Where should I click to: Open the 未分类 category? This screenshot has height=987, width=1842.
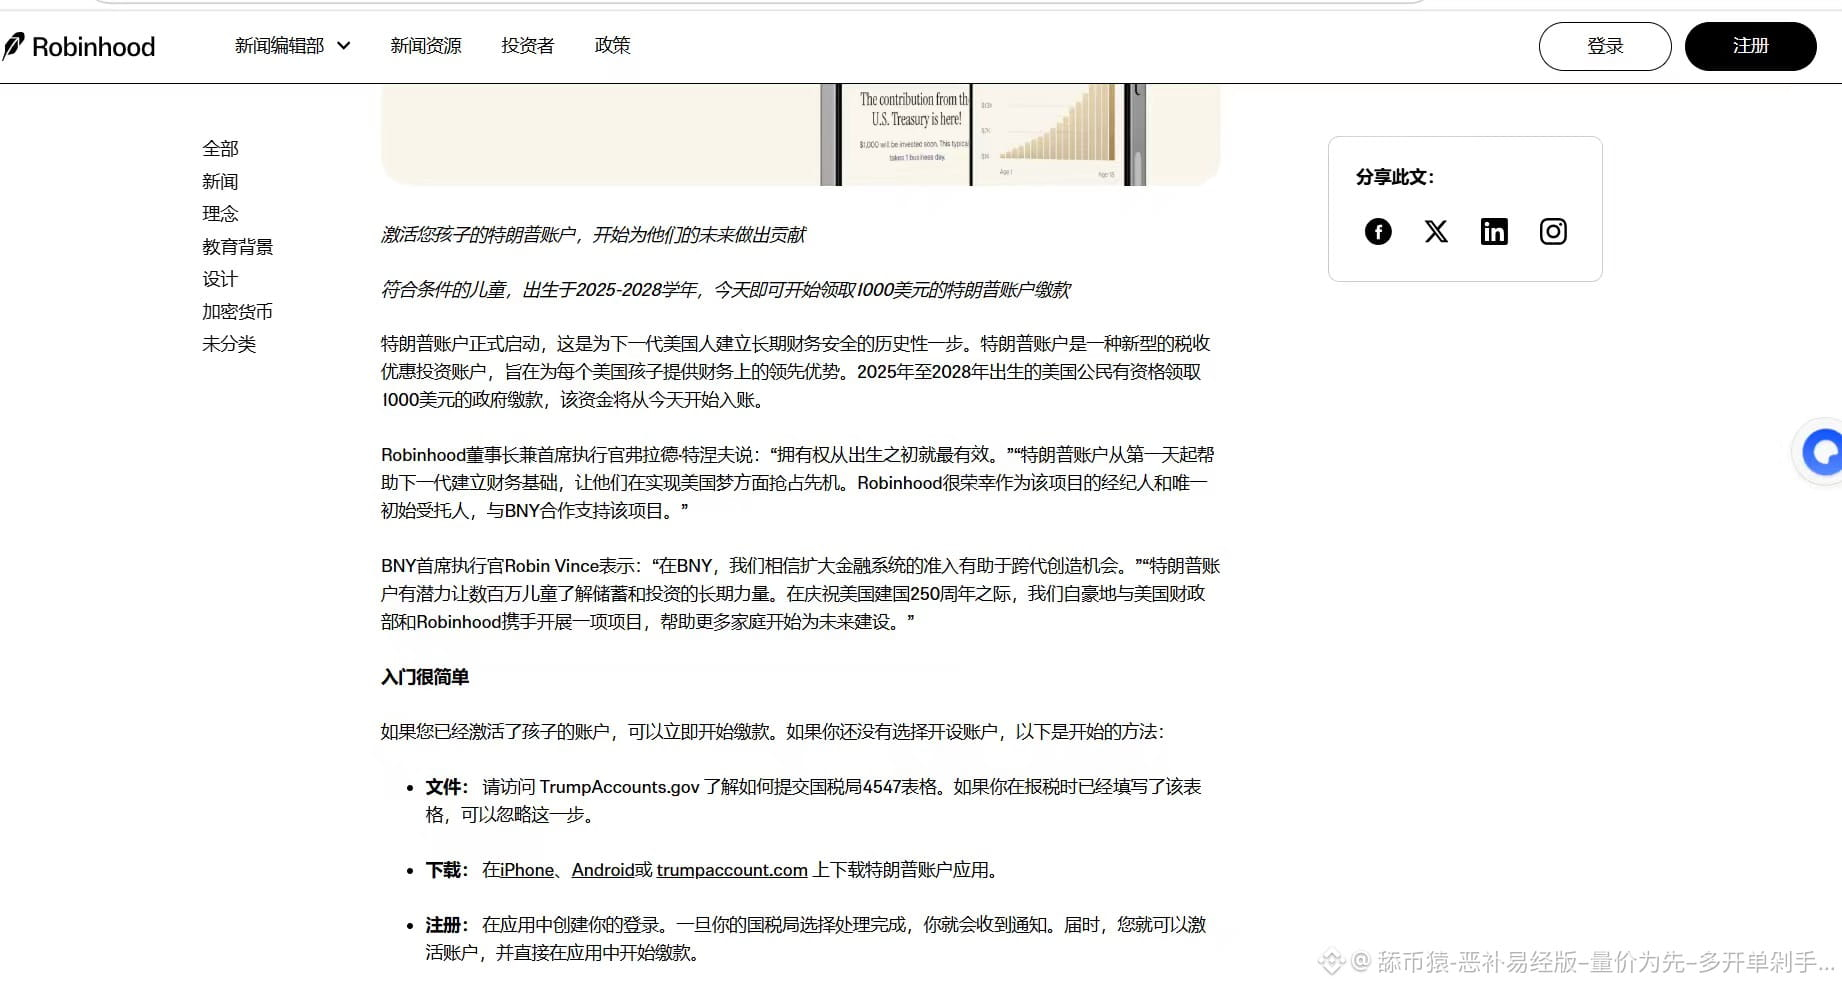(229, 344)
